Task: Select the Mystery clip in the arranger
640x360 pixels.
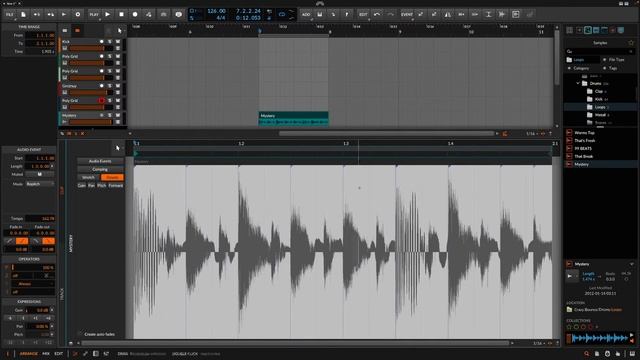Action: (293, 119)
